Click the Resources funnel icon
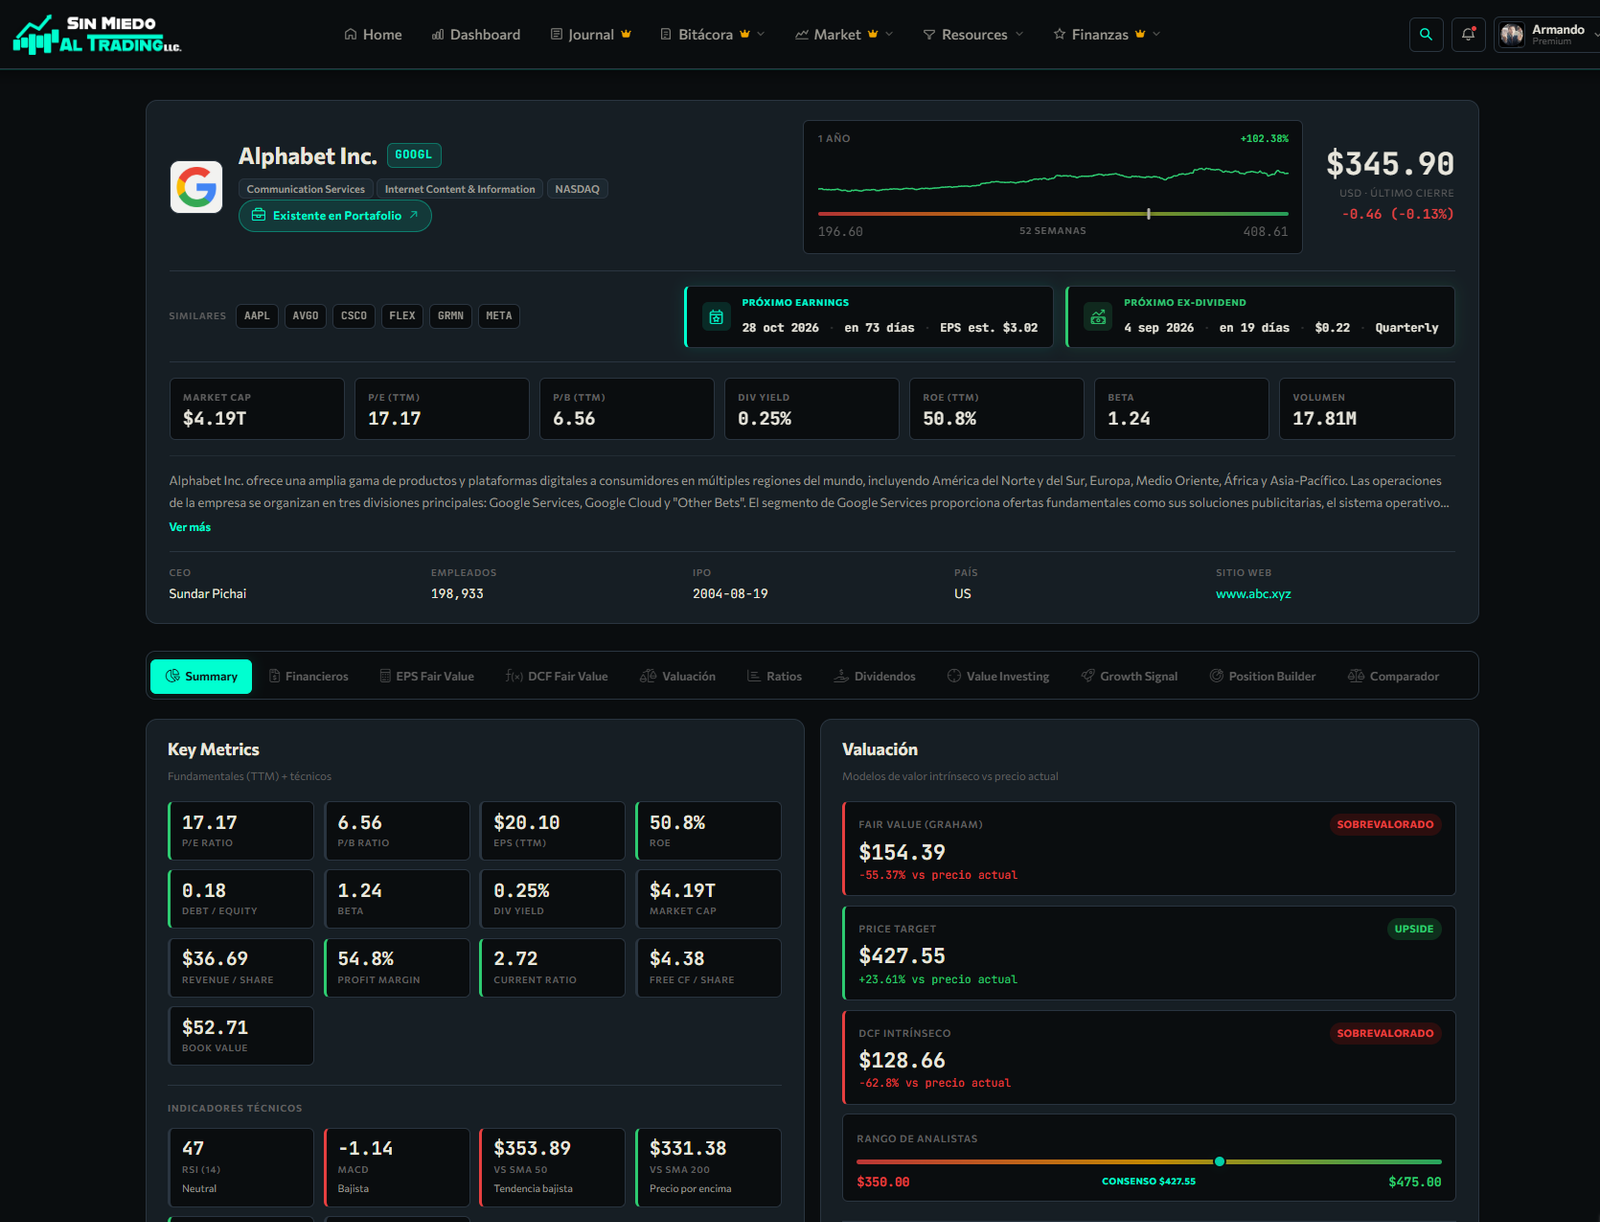This screenshot has height=1222, width=1600. click(x=929, y=34)
